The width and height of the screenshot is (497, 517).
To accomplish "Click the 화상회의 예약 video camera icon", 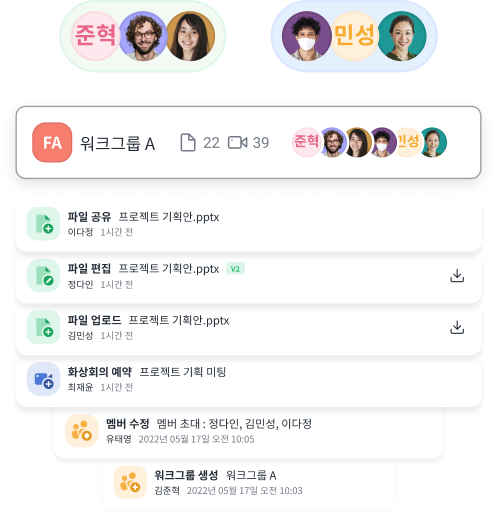I will click(44, 379).
